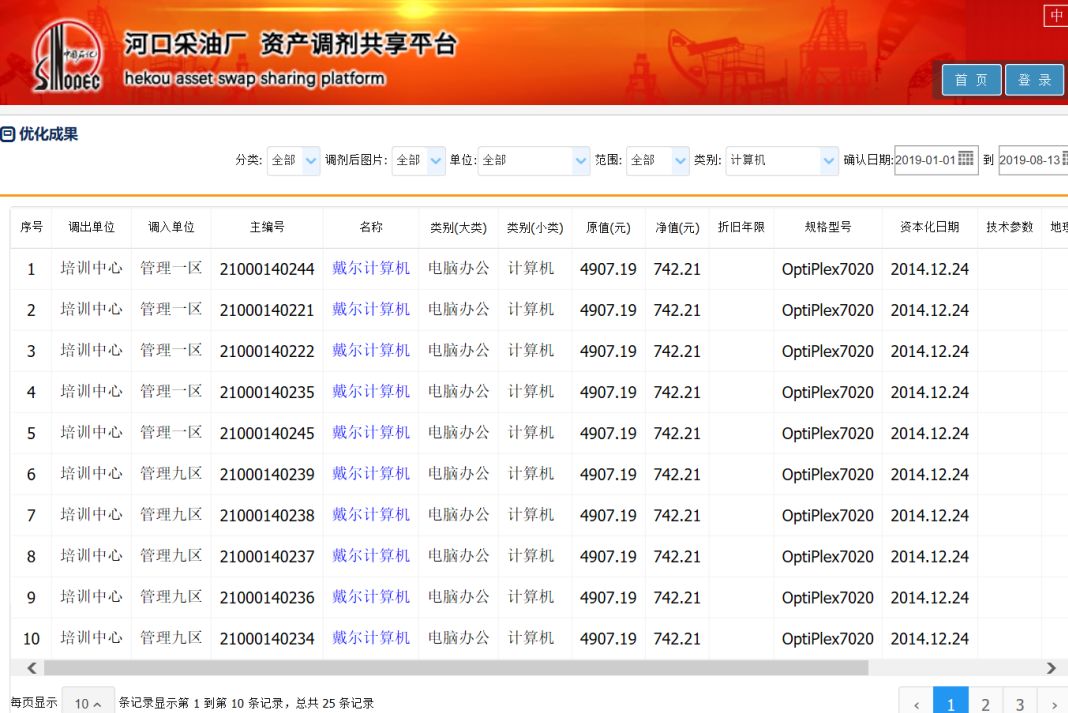Click the Sinopec logo in header
The width and height of the screenshot is (1068, 713).
[x=67, y=58]
